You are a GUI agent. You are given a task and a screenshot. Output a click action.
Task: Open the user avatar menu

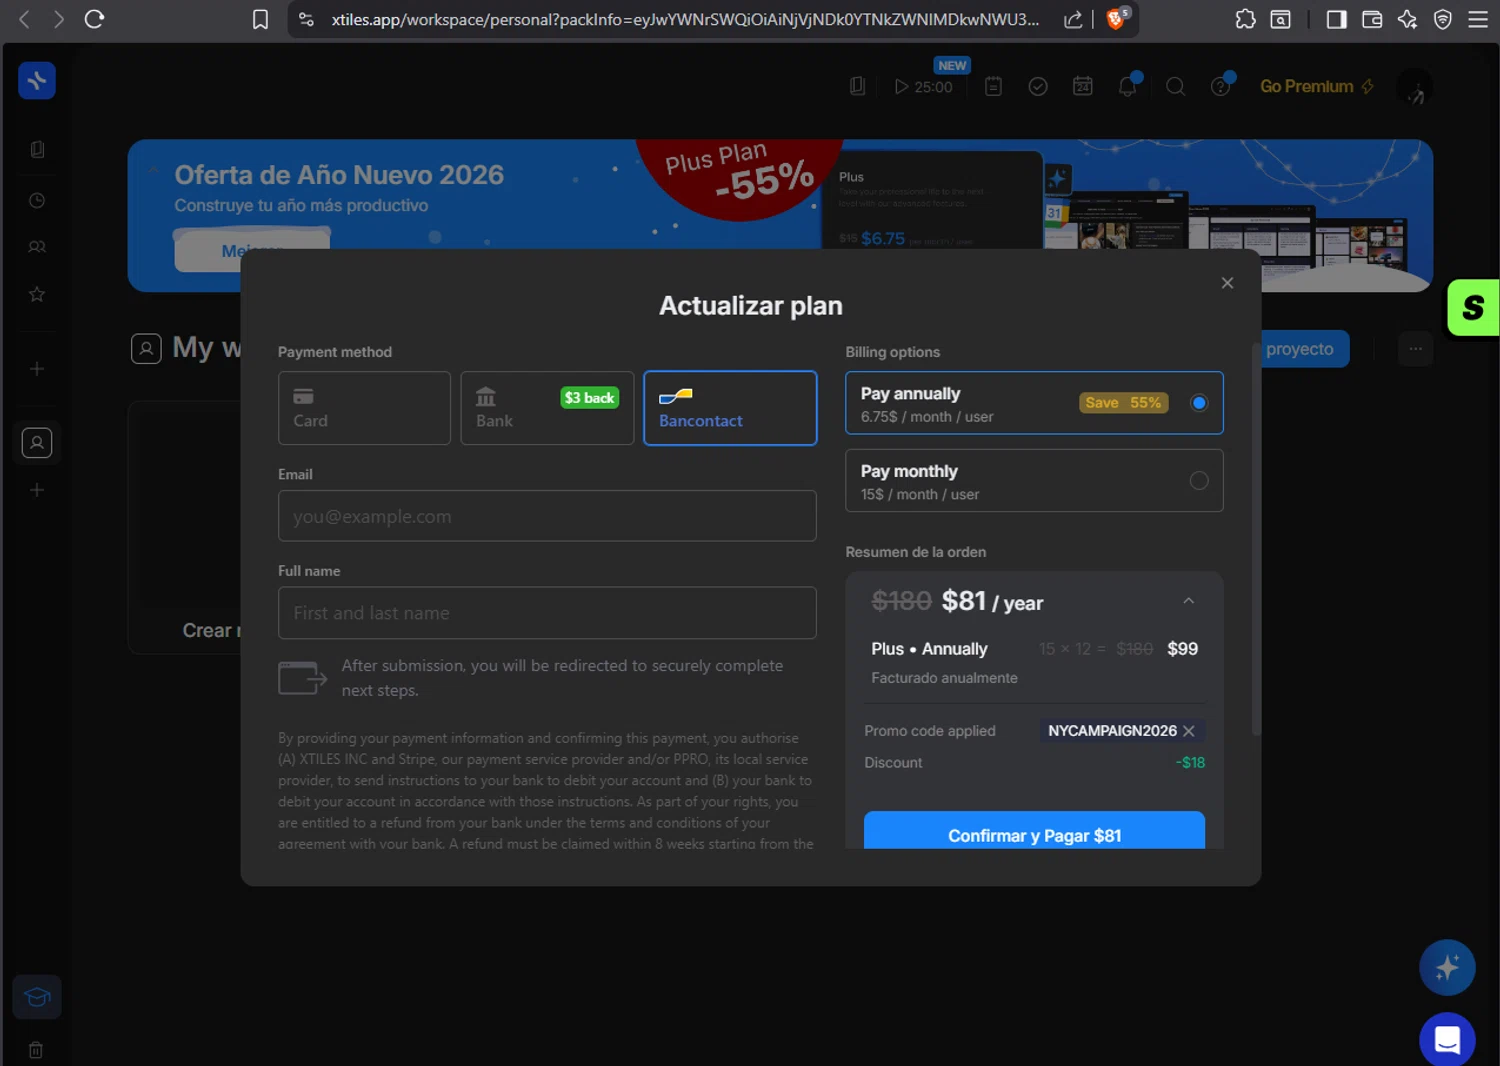point(1414,87)
